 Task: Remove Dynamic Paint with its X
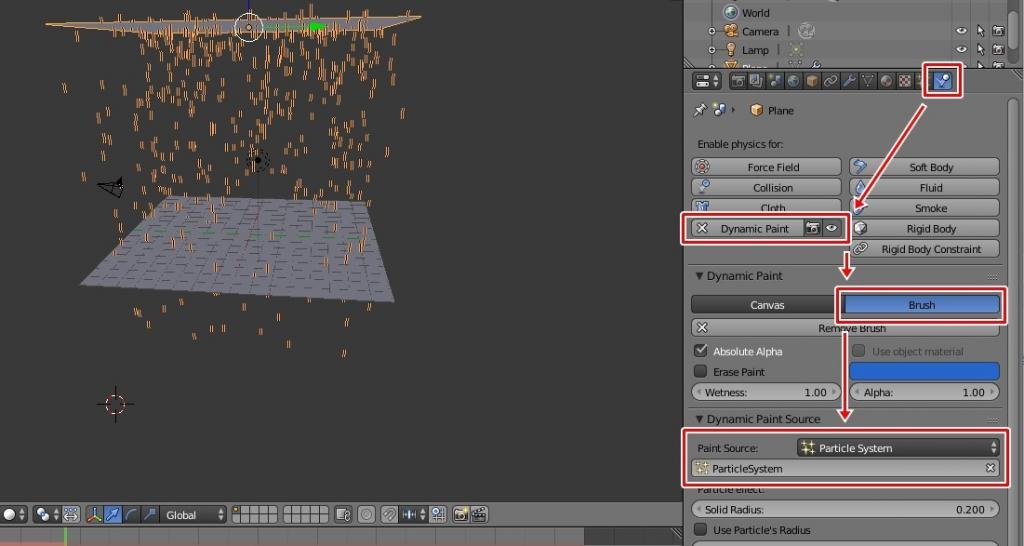[702, 228]
